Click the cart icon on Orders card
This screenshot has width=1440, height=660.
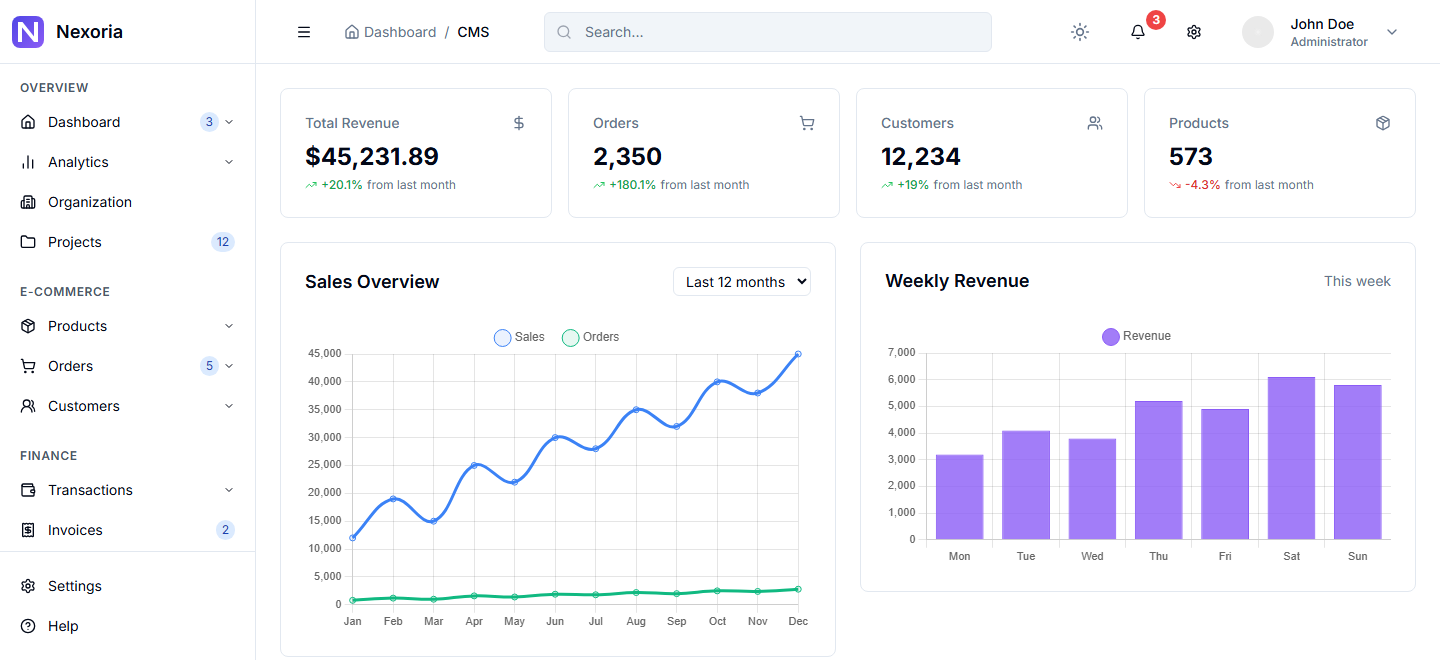tap(807, 123)
